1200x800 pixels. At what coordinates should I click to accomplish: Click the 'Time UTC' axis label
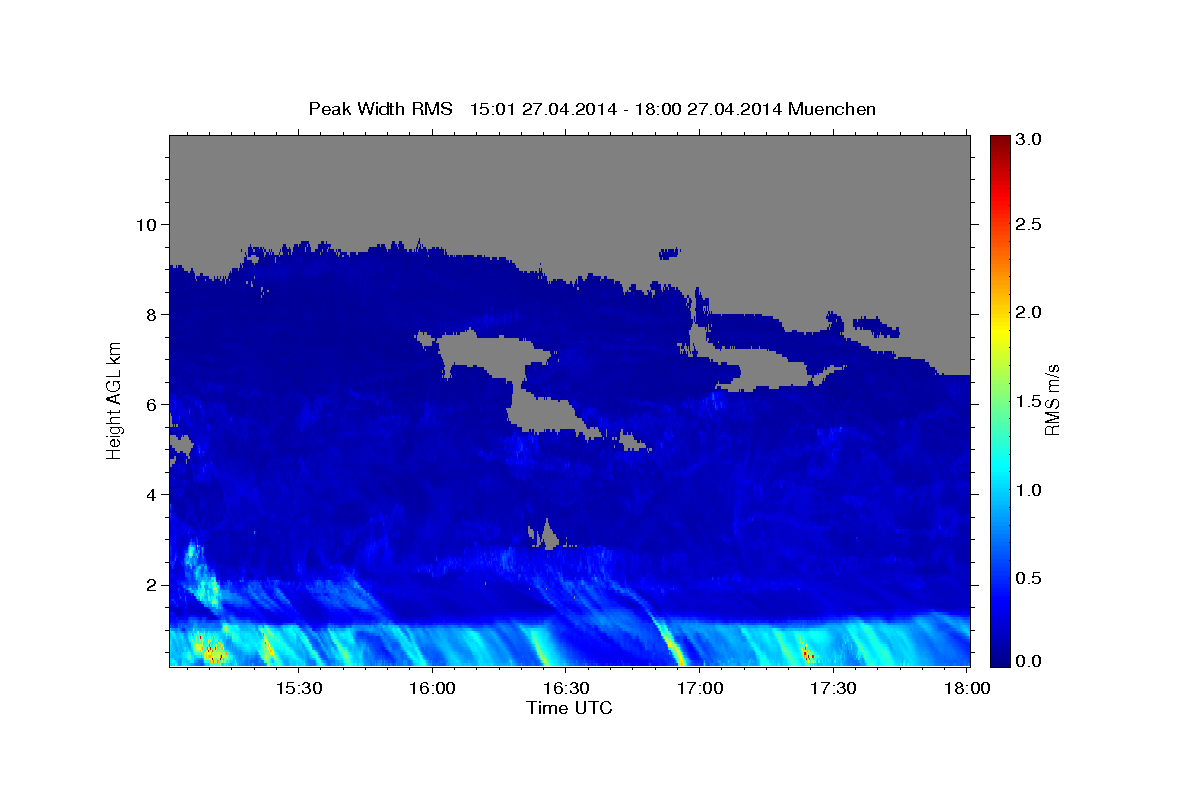pyautogui.click(x=569, y=708)
